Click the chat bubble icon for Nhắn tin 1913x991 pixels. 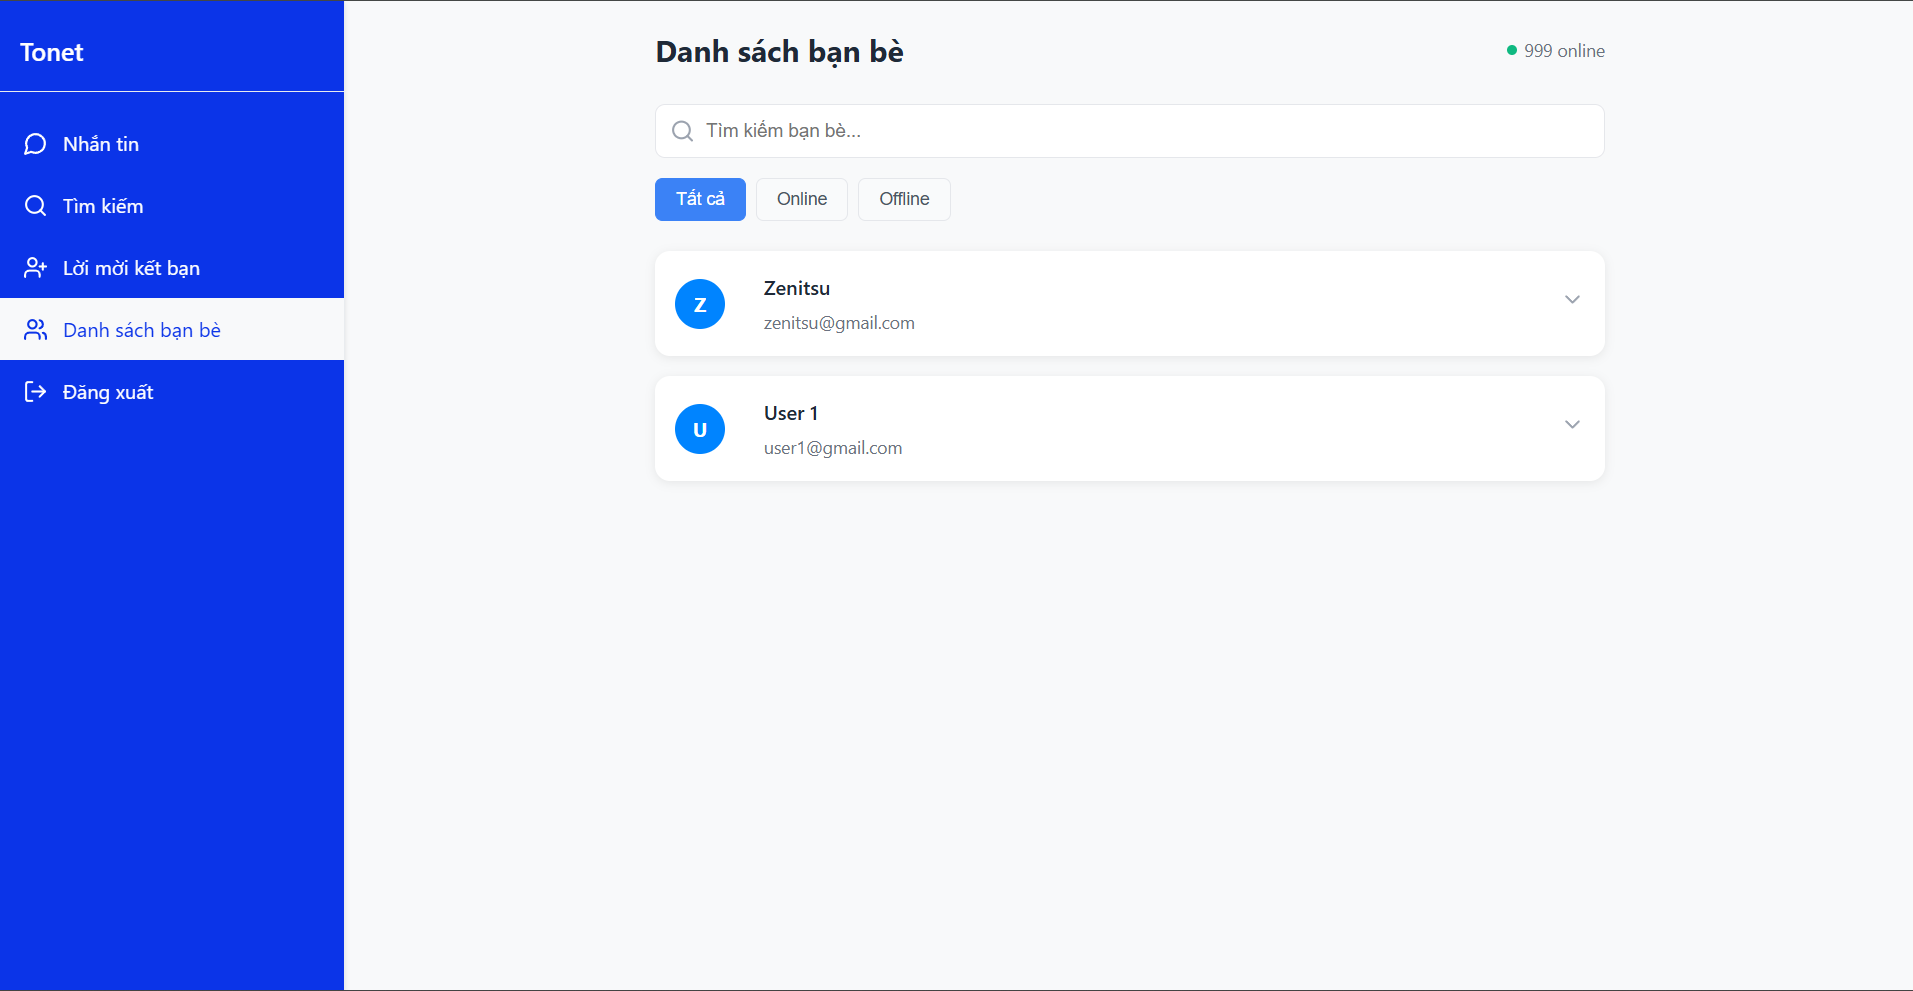click(35, 144)
